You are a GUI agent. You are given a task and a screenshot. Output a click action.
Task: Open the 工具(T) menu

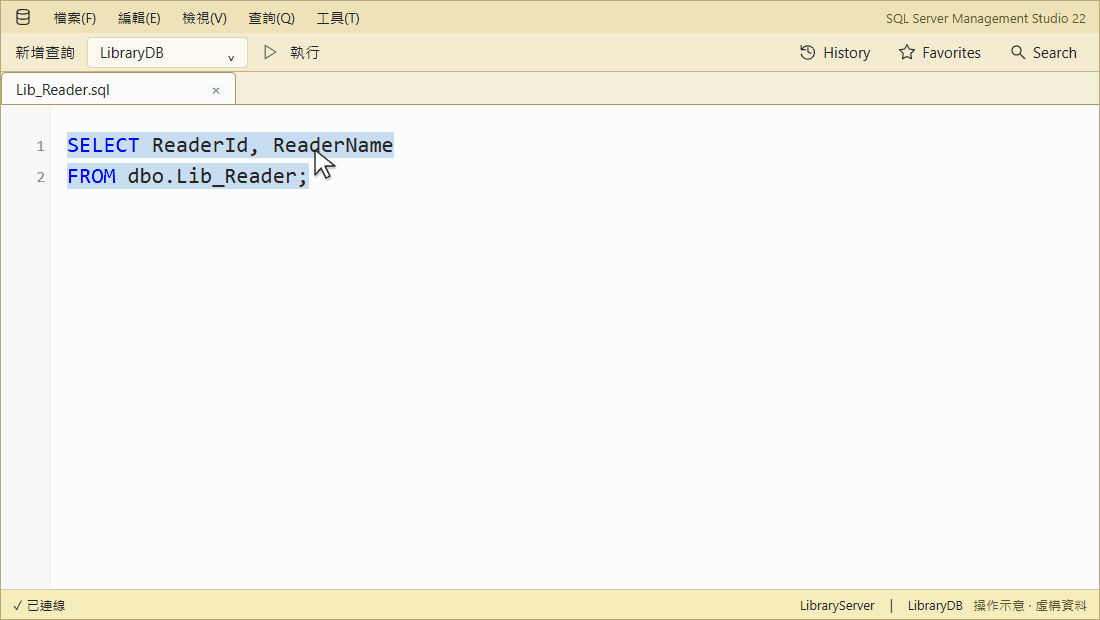point(337,18)
